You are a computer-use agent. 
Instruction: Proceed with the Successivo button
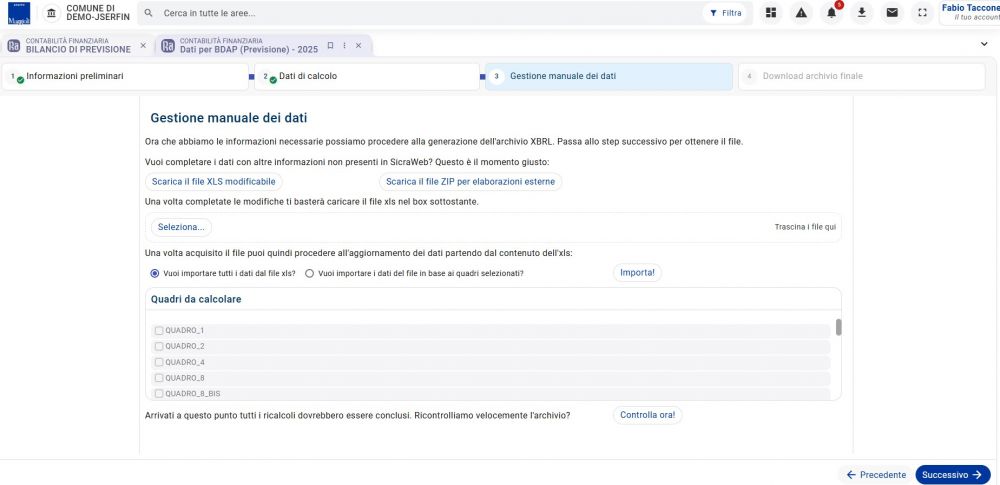952,475
